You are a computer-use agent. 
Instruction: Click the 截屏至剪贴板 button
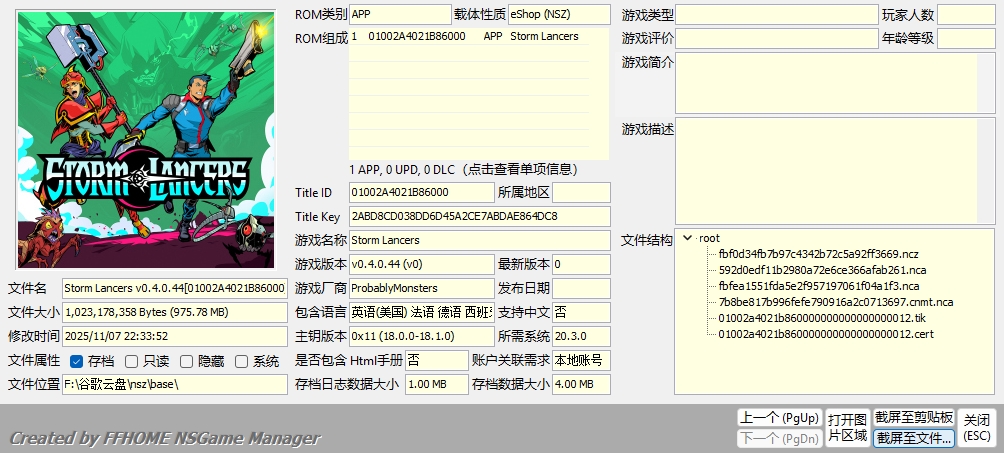[x=913, y=417]
